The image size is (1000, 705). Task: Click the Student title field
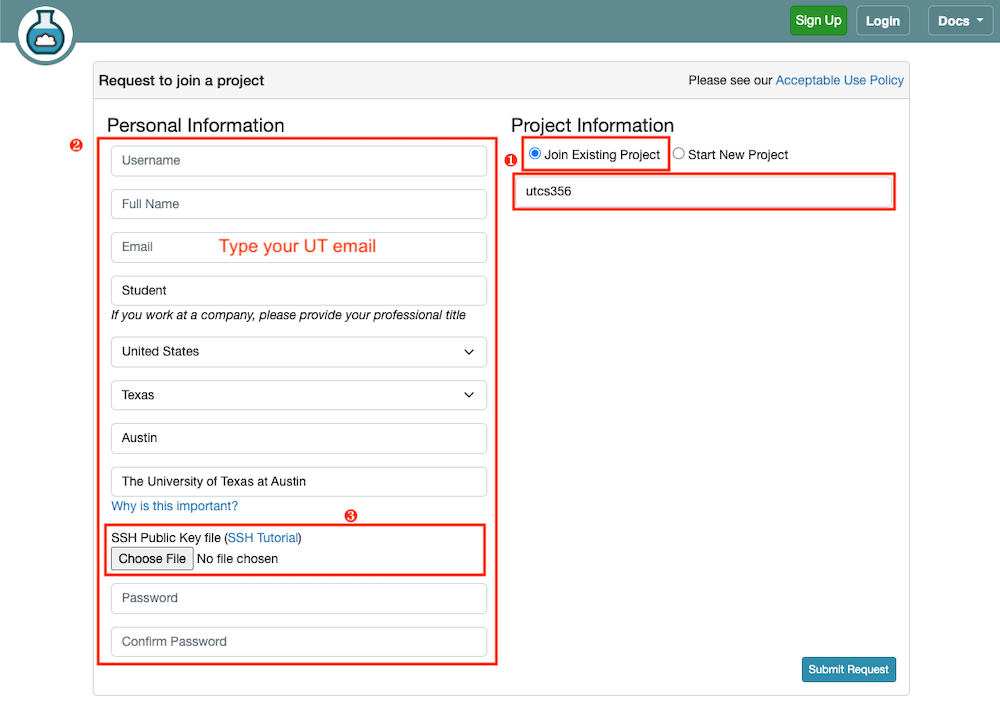pos(298,290)
